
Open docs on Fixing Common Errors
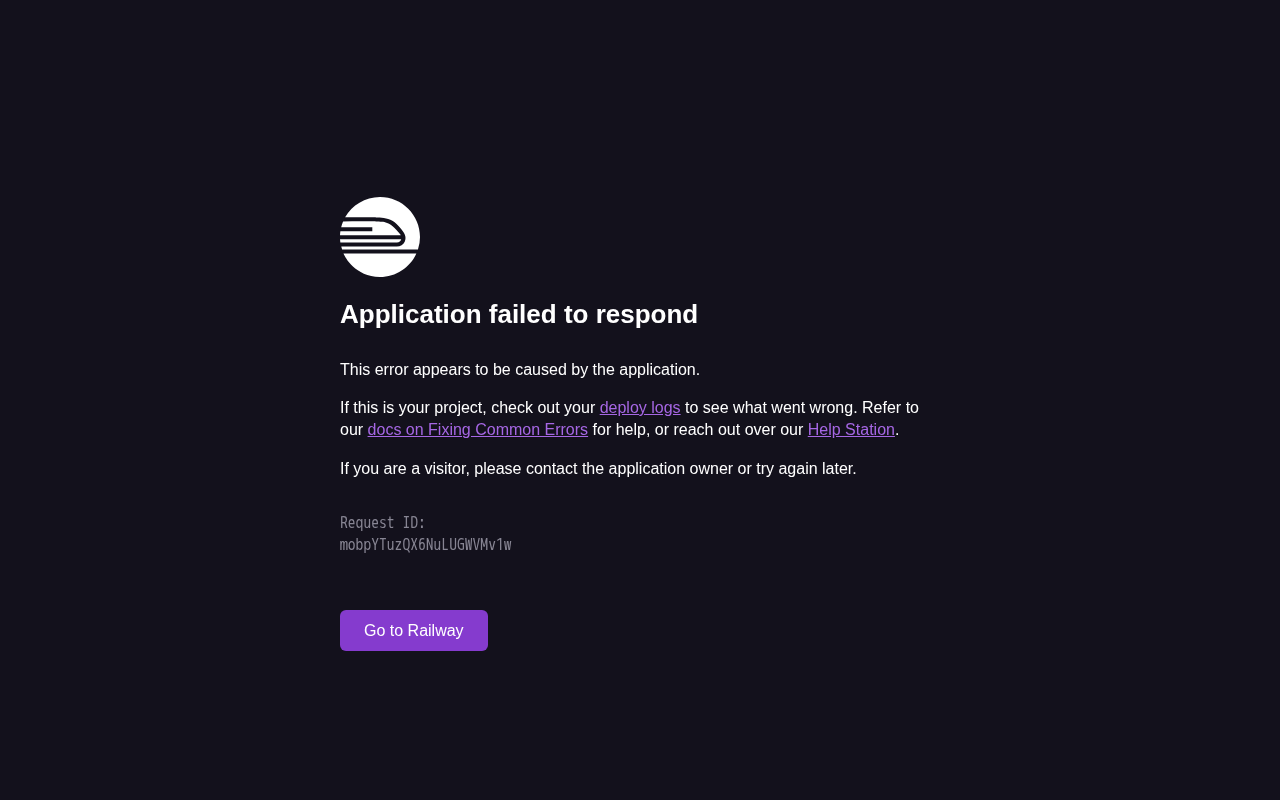(477, 430)
